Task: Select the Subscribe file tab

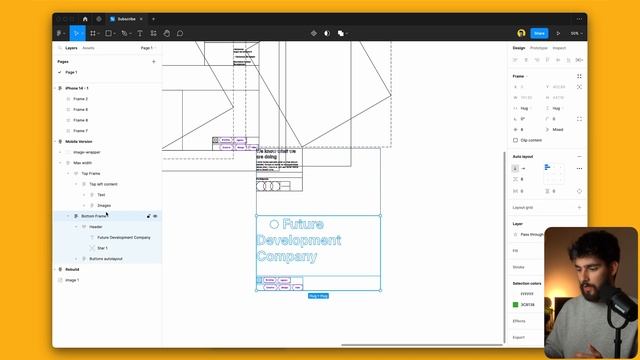Action: 126,19
